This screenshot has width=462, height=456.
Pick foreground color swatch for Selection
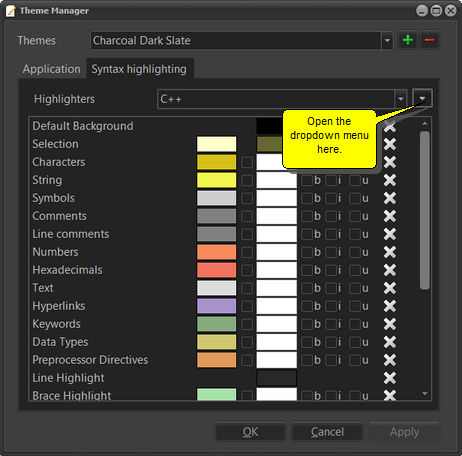[217, 144]
